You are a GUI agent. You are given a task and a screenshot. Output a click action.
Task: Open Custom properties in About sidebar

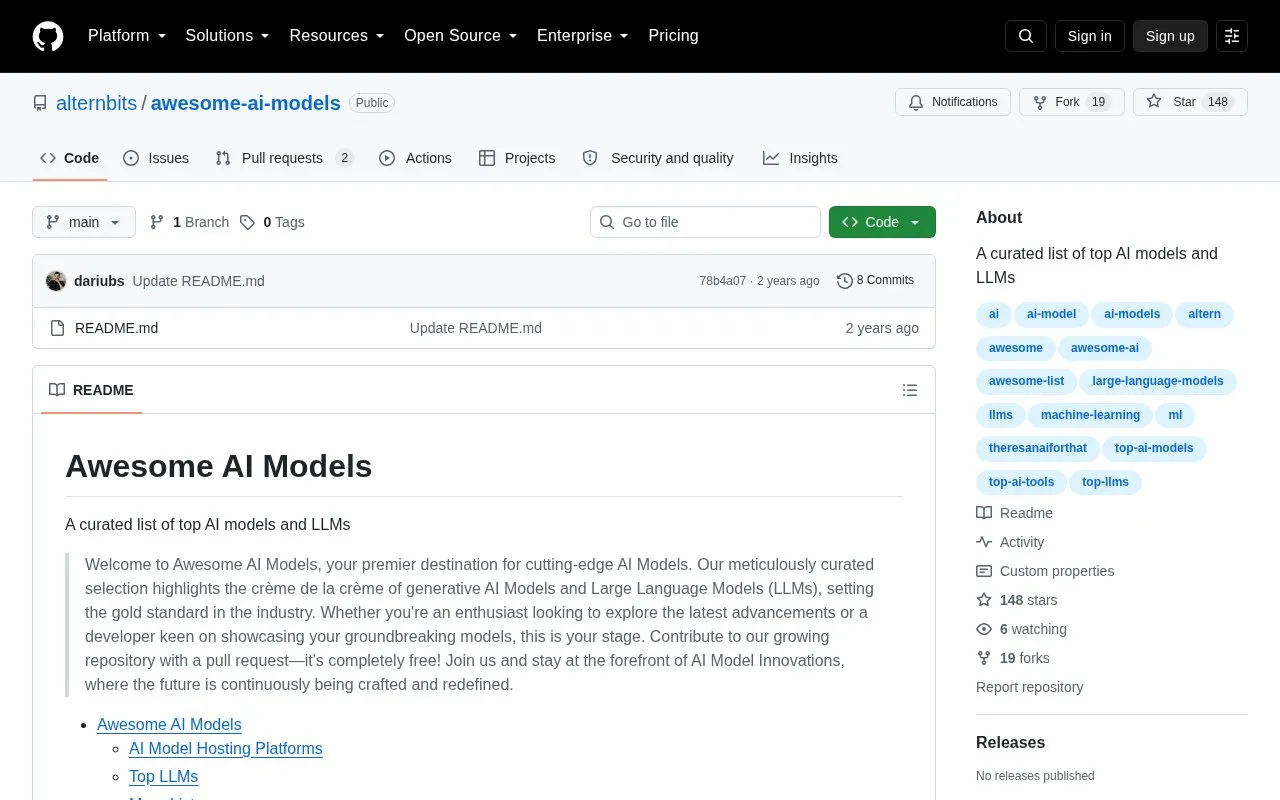click(1045, 571)
